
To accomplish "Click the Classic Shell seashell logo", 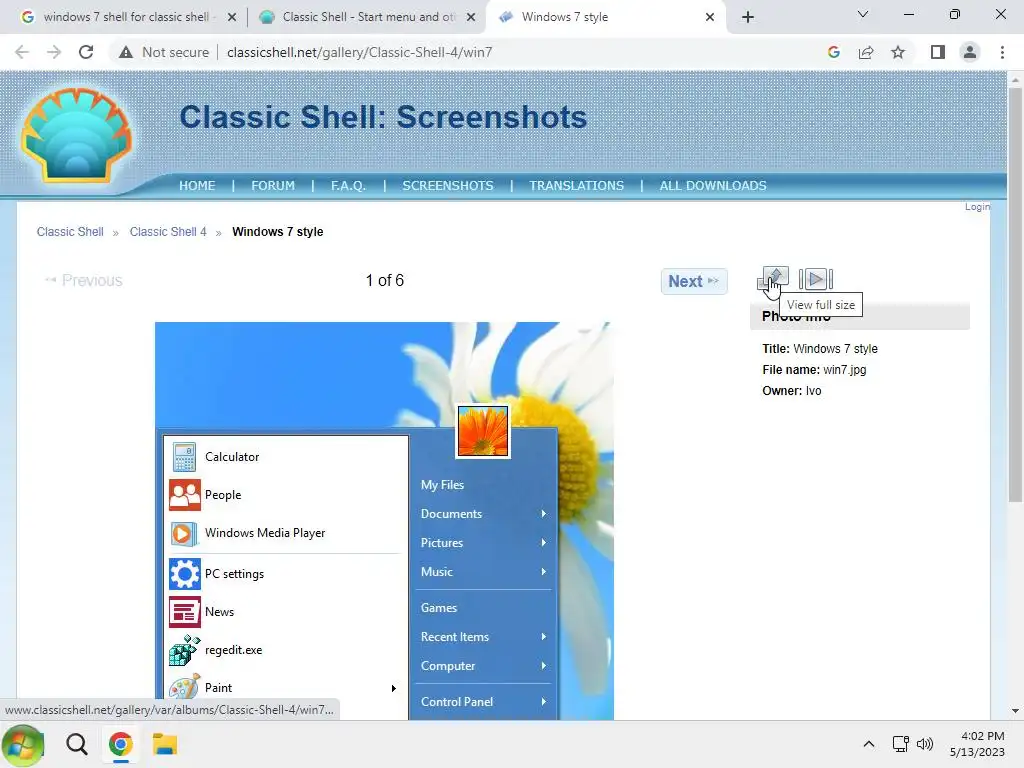I will (x=76, y=135).
